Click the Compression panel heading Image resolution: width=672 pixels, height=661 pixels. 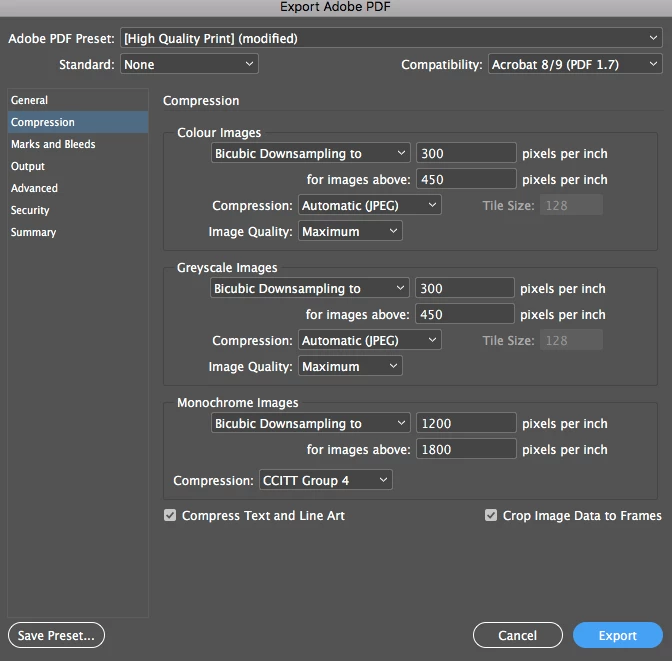click(201, 101)
